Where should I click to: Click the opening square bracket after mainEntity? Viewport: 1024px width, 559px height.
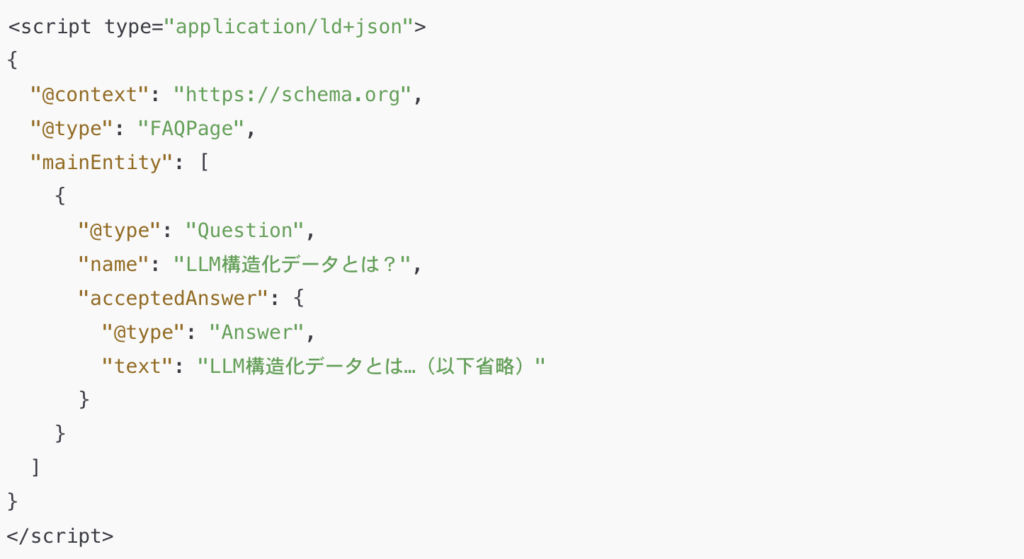coord(204,163)
